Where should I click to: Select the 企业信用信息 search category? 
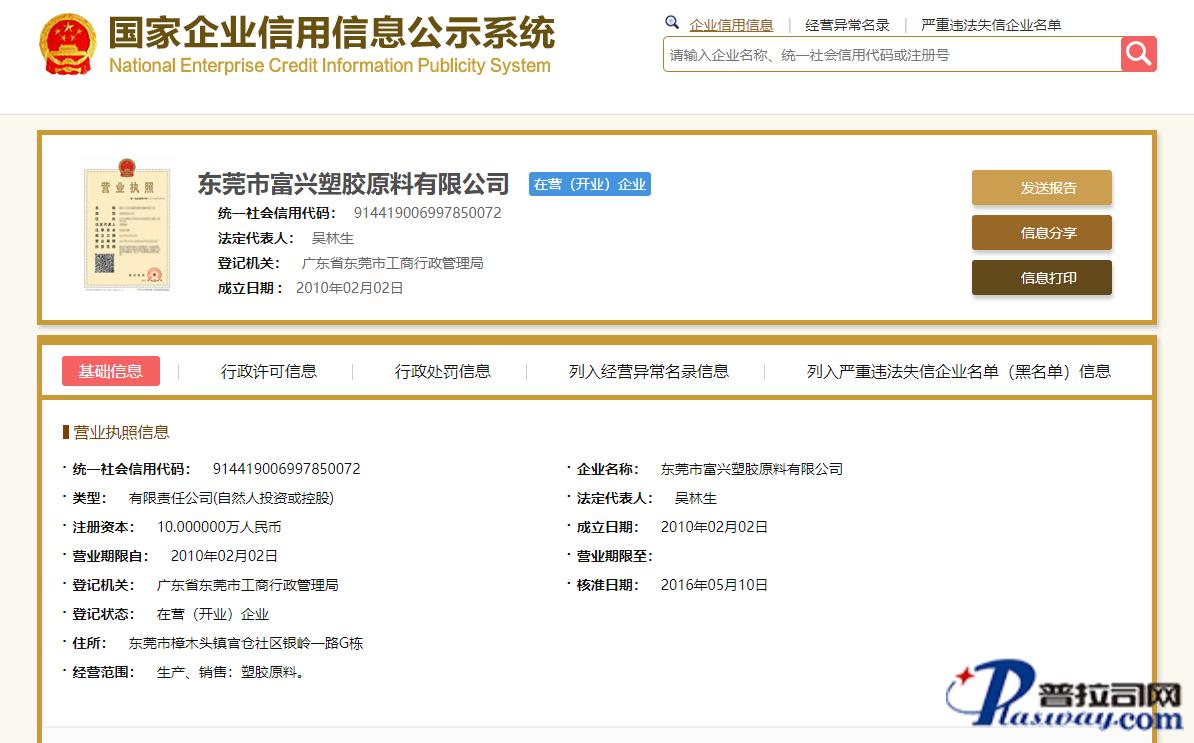click(x=731, y=25)
